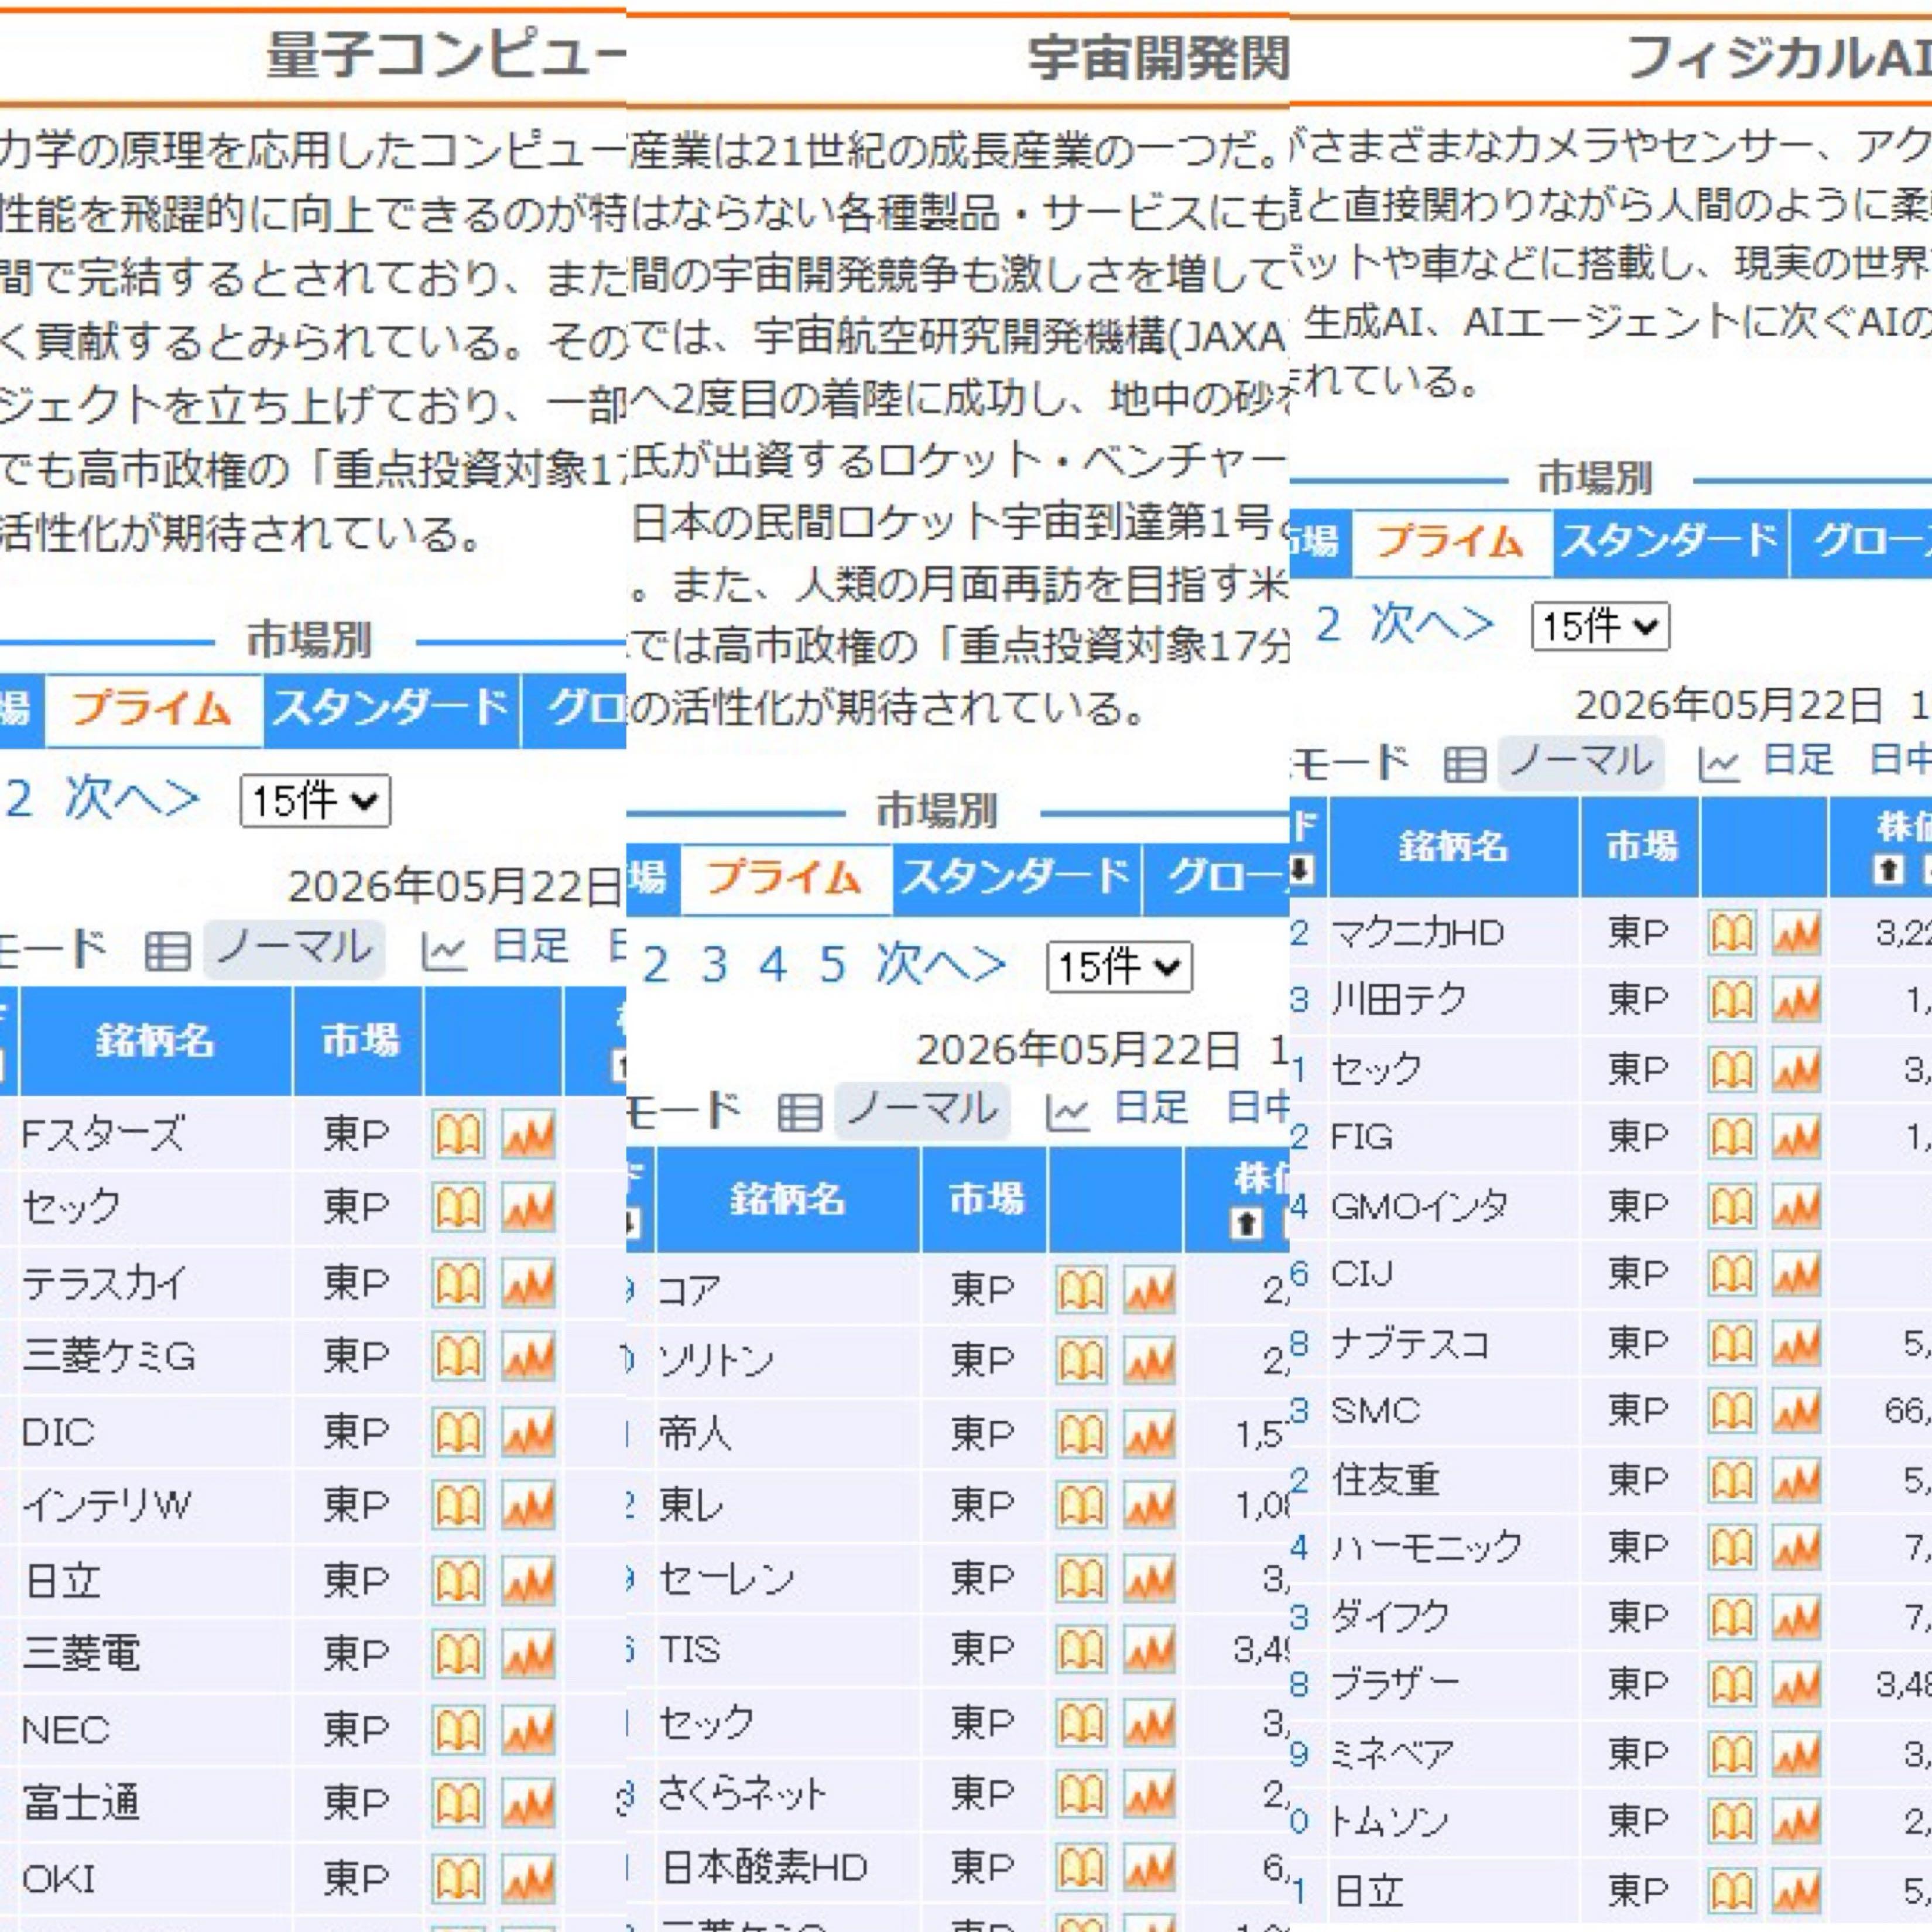Viewport: 1932px width, 1932px height.
Task: Click stock name 住友重
Action: point(1386,1479)
